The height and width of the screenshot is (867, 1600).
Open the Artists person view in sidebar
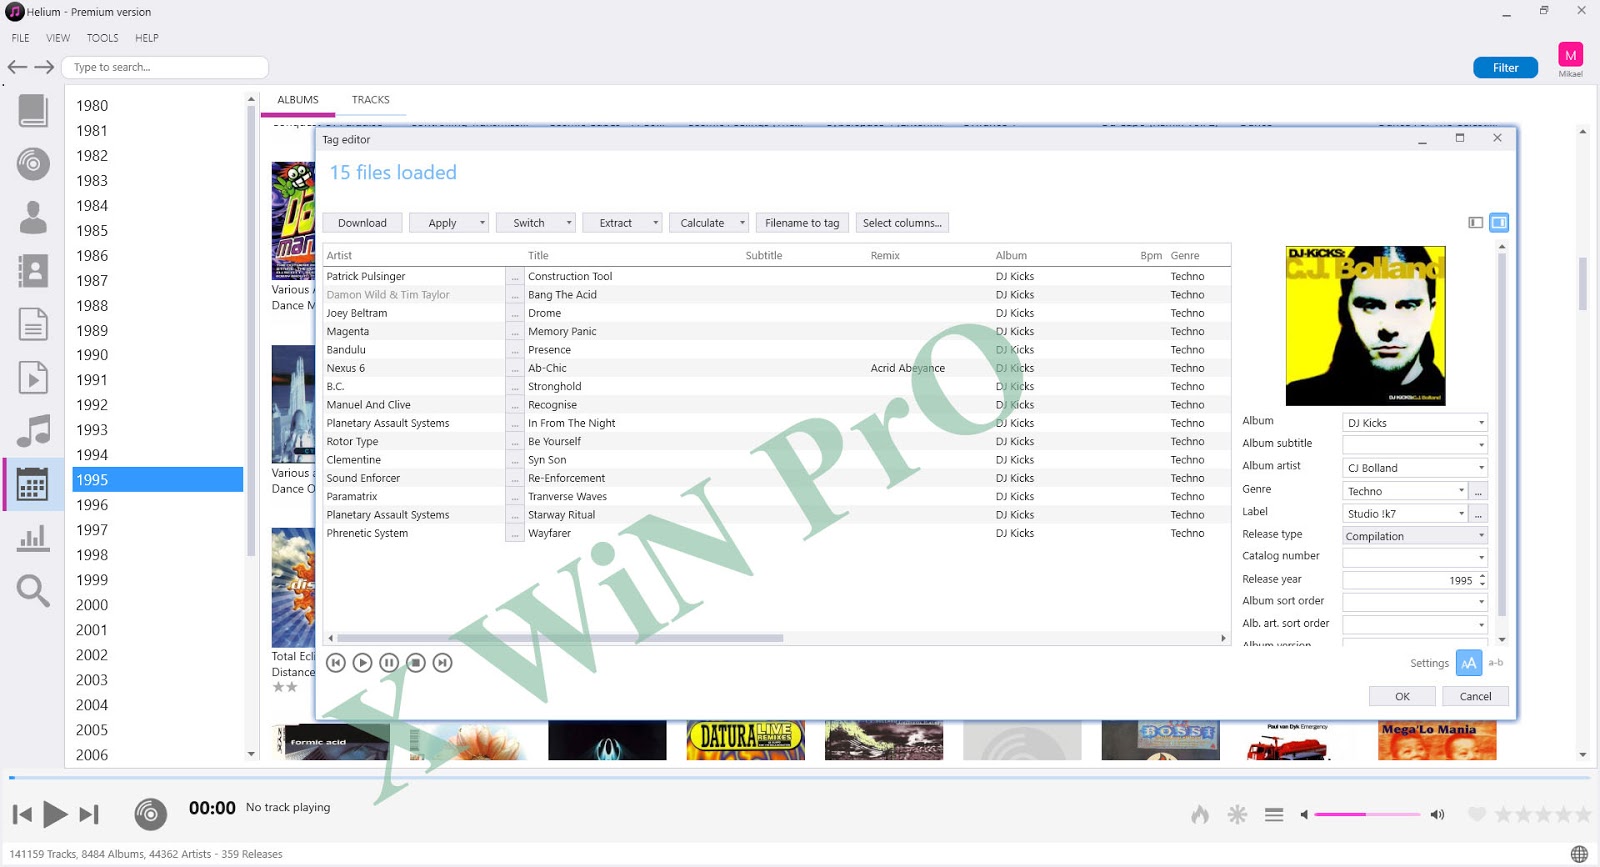point(33,217)
